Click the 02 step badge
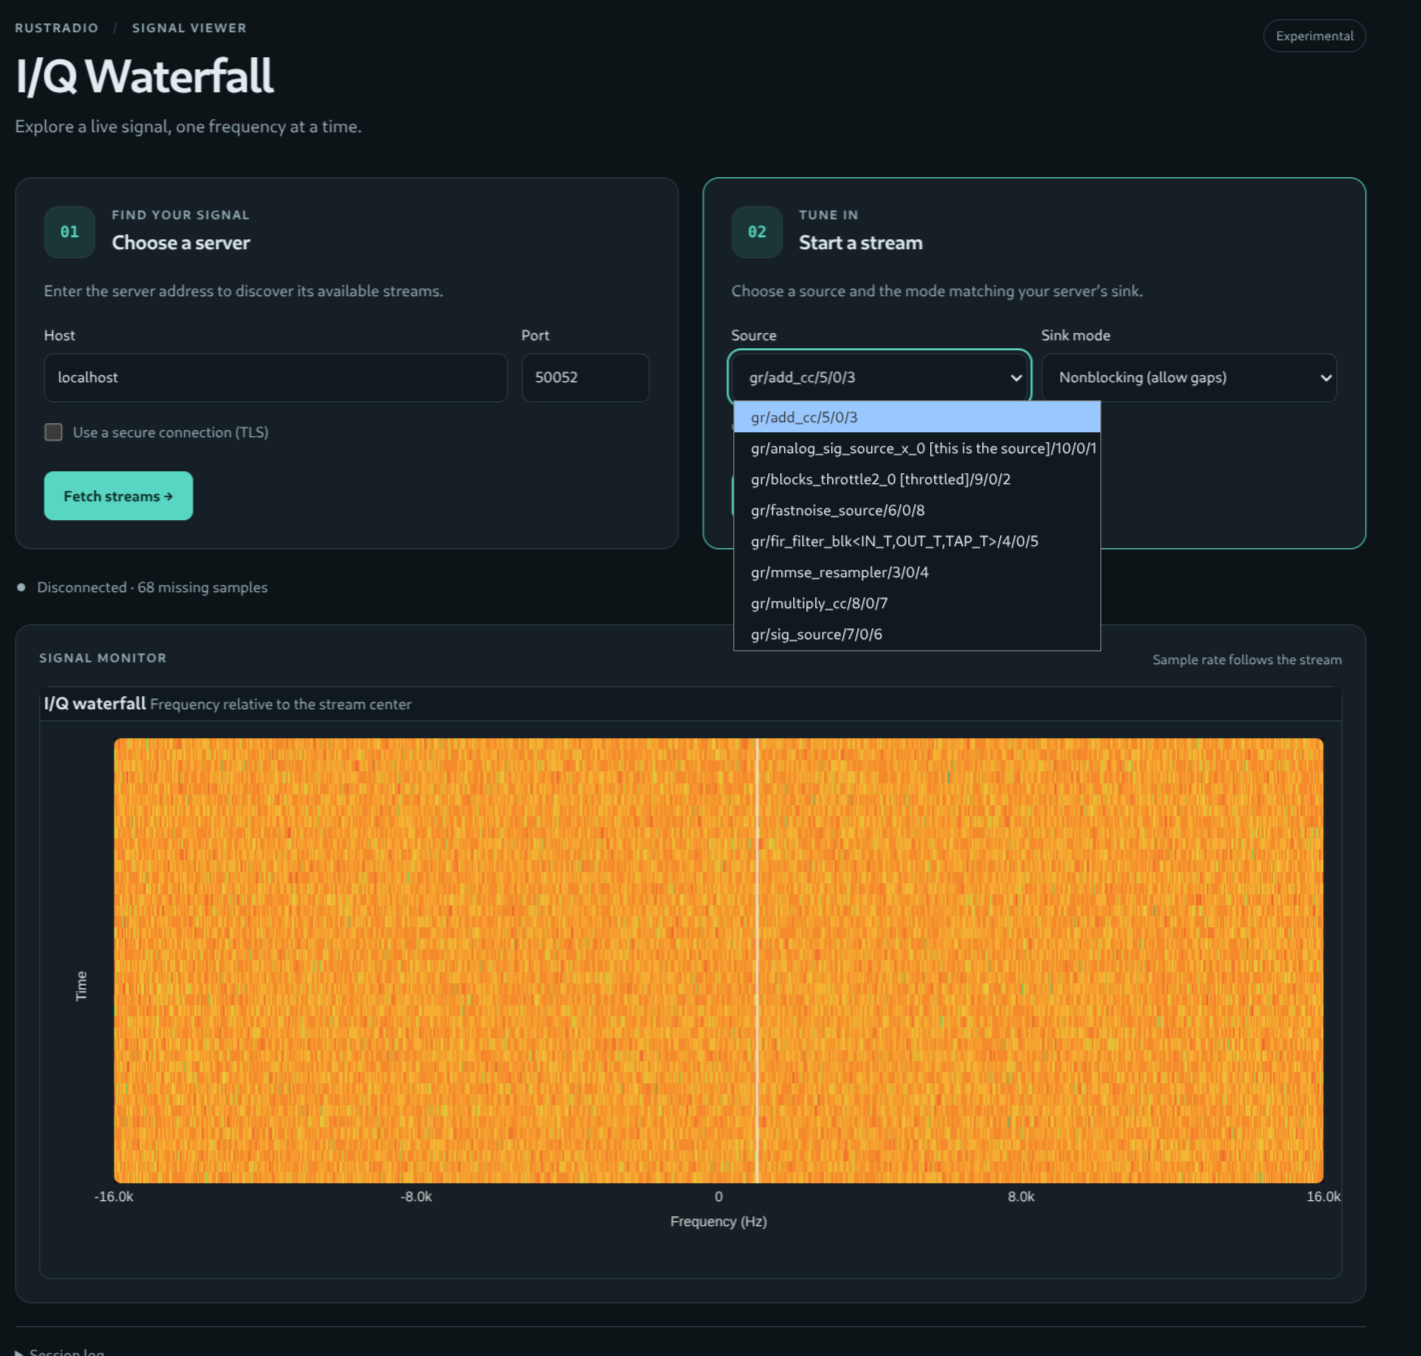Image resolution: width=1421 pixels, height=1356 pixels. click(x=757, y=232)
